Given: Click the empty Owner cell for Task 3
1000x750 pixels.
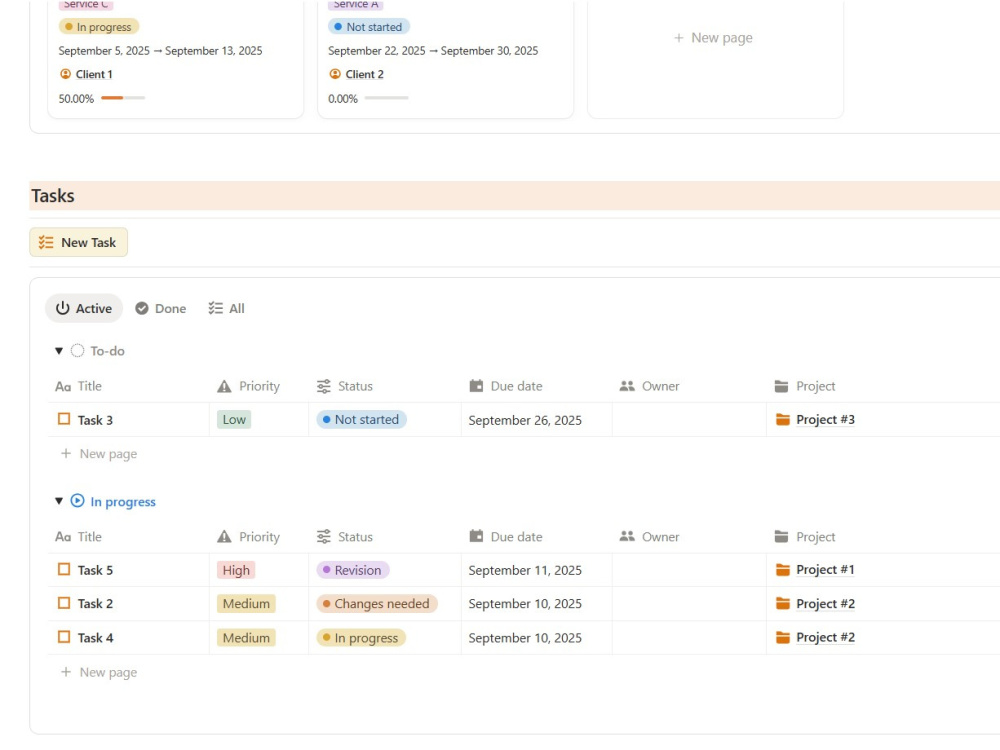Looking at the screenshot, I should point(689,420).
